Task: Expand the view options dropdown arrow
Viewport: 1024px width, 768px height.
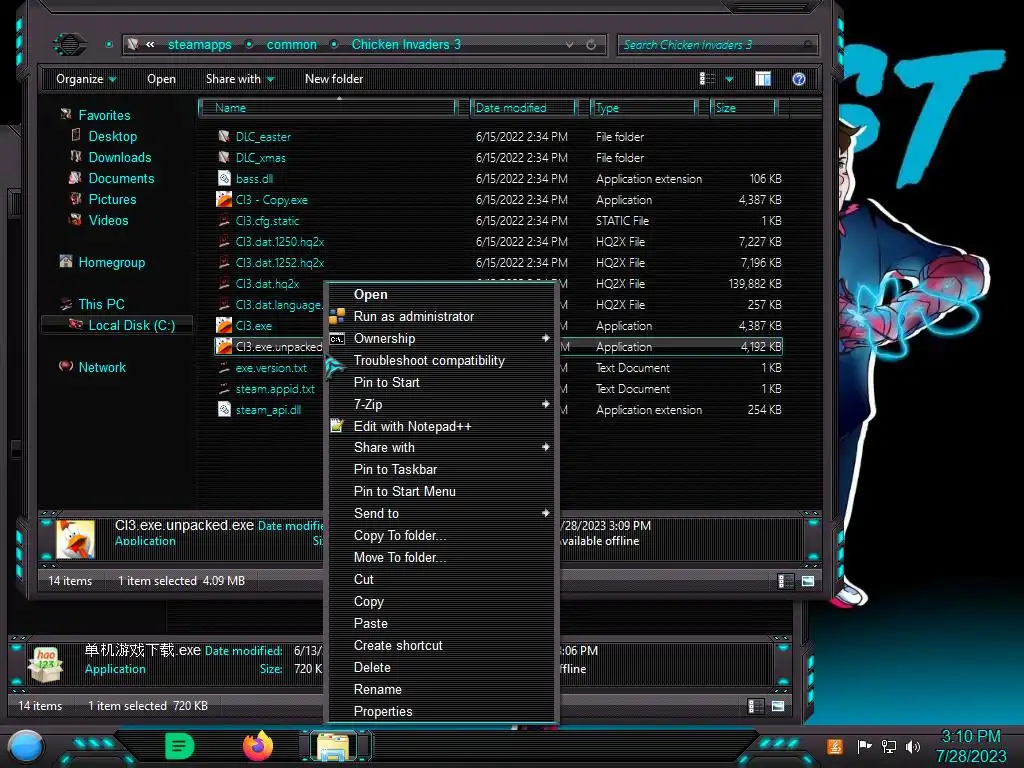Action: click(x=729, y=80)
